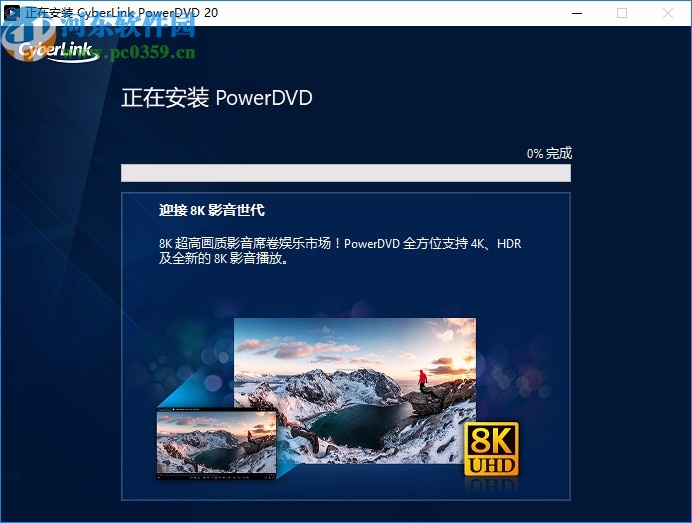Minimize the installer window
Screen dimensions: 692x523
pyautogui.click(x=576, y=13)
